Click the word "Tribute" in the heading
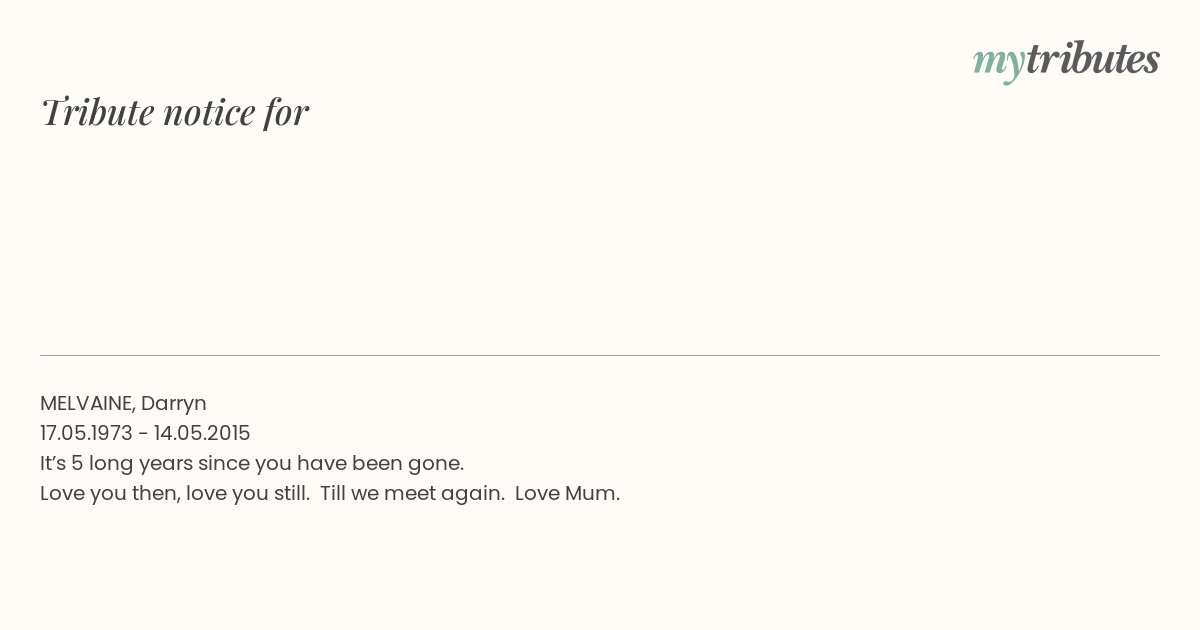The width and height of the screenshot is (1200, 630). point(97,112)
